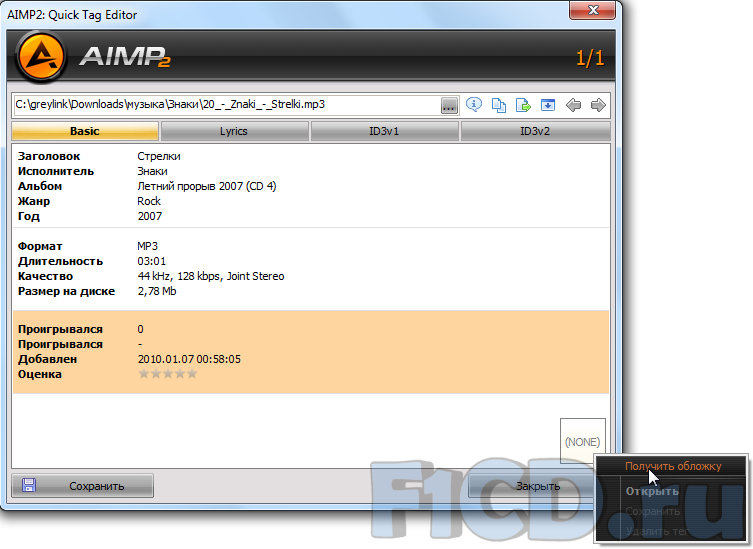Click added date 2010.01.07 00:58:05

click(x=189, y=359)
